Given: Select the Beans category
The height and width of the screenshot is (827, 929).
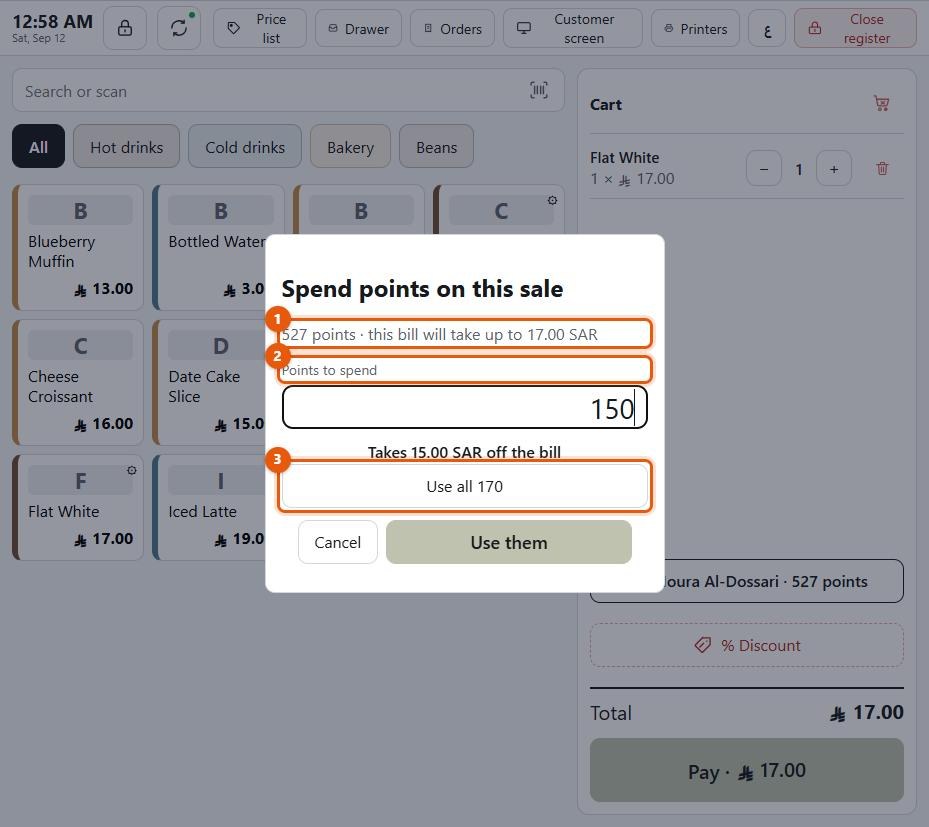Looking at the screenshot, I should 436,146.
